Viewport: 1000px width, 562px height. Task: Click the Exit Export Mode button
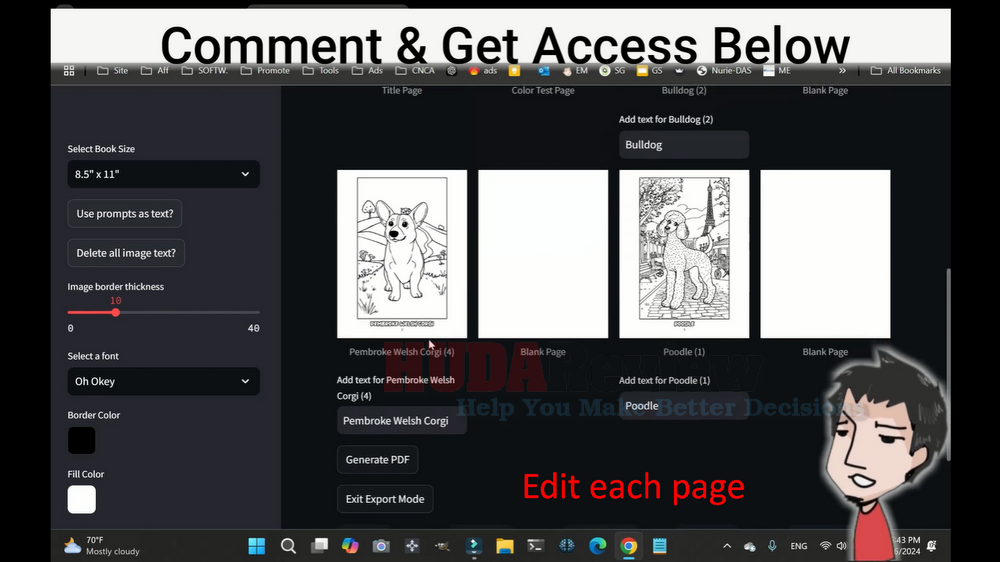point(385,499)
